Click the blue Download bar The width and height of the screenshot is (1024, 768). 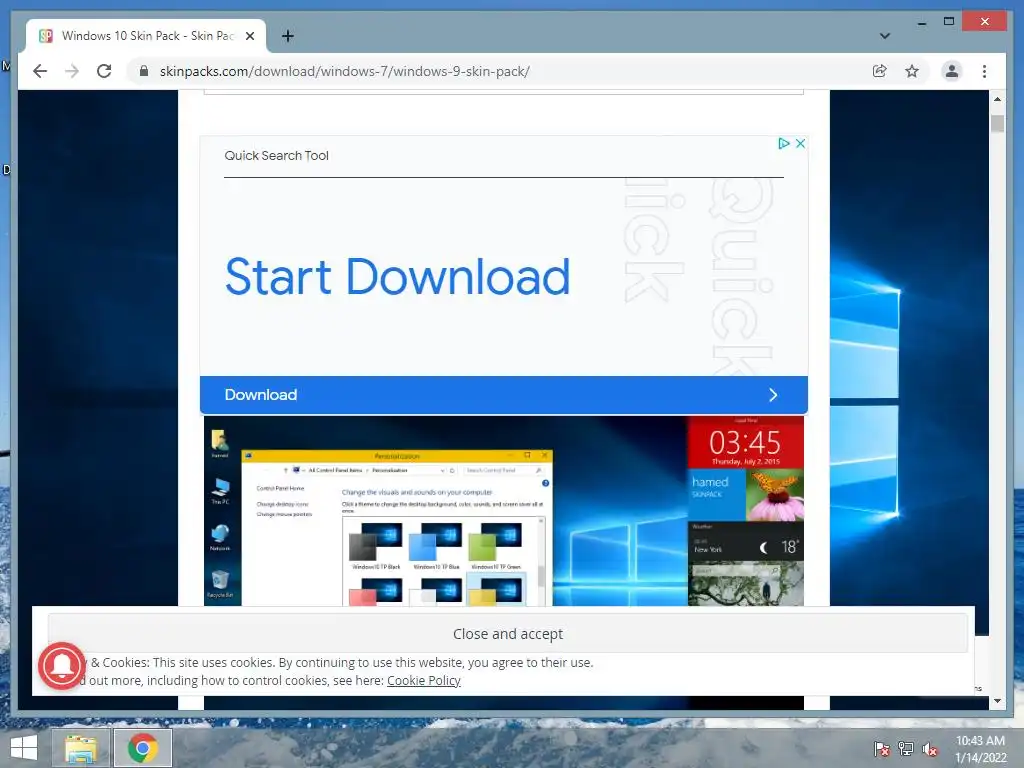(x=504, y=394)
